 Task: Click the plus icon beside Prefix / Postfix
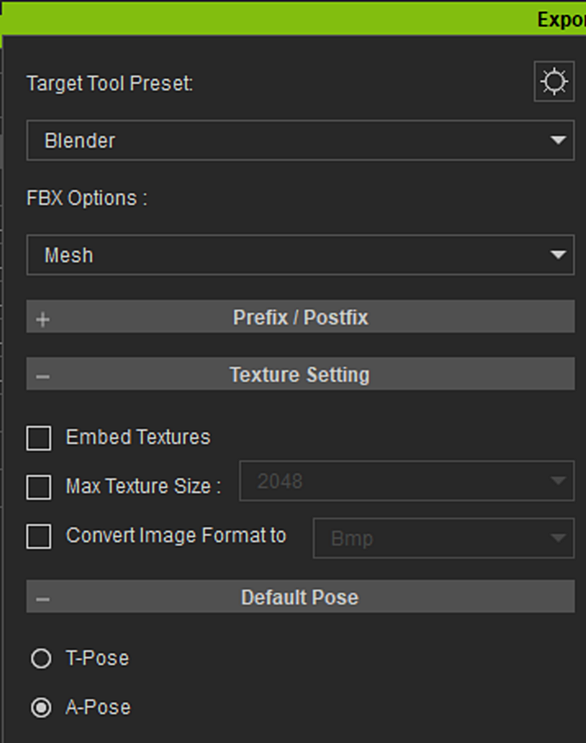click(x=43, y=319)
